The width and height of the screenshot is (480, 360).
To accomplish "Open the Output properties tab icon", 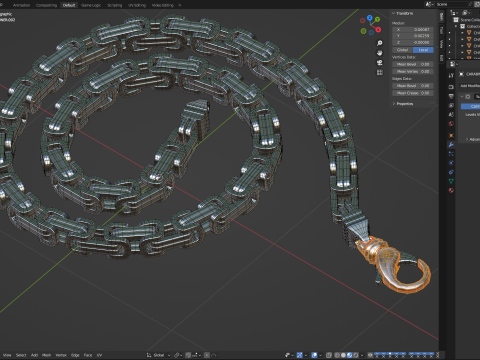I will 451,96.
